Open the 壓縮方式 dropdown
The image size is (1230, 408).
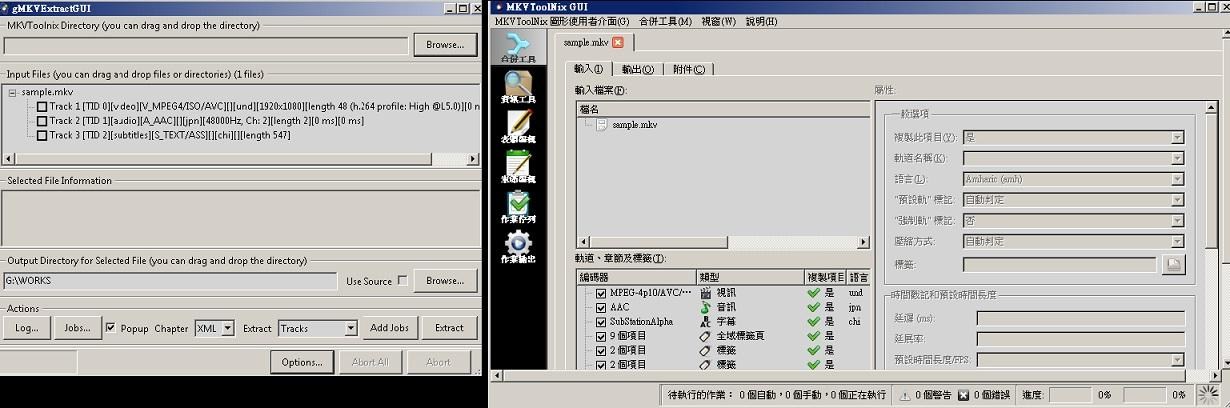click(x=1073, y=241)
